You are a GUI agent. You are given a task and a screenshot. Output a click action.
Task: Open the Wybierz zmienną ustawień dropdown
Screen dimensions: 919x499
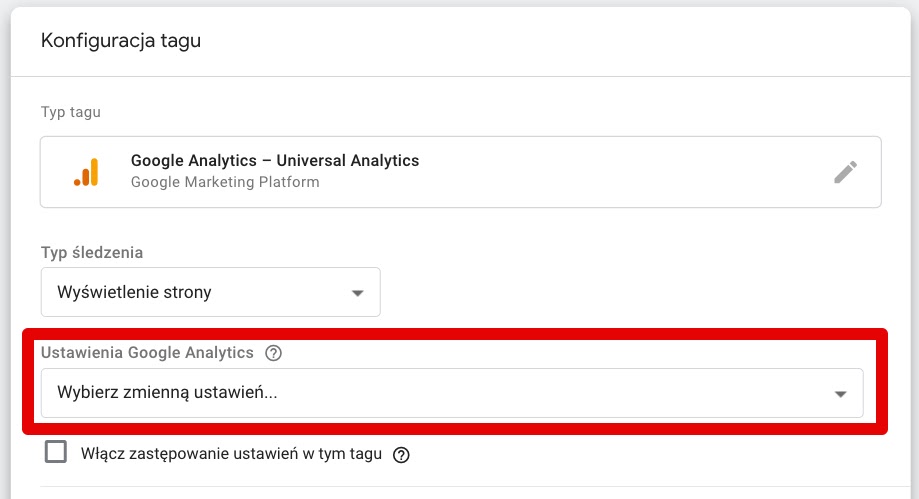tap(452, 393)
